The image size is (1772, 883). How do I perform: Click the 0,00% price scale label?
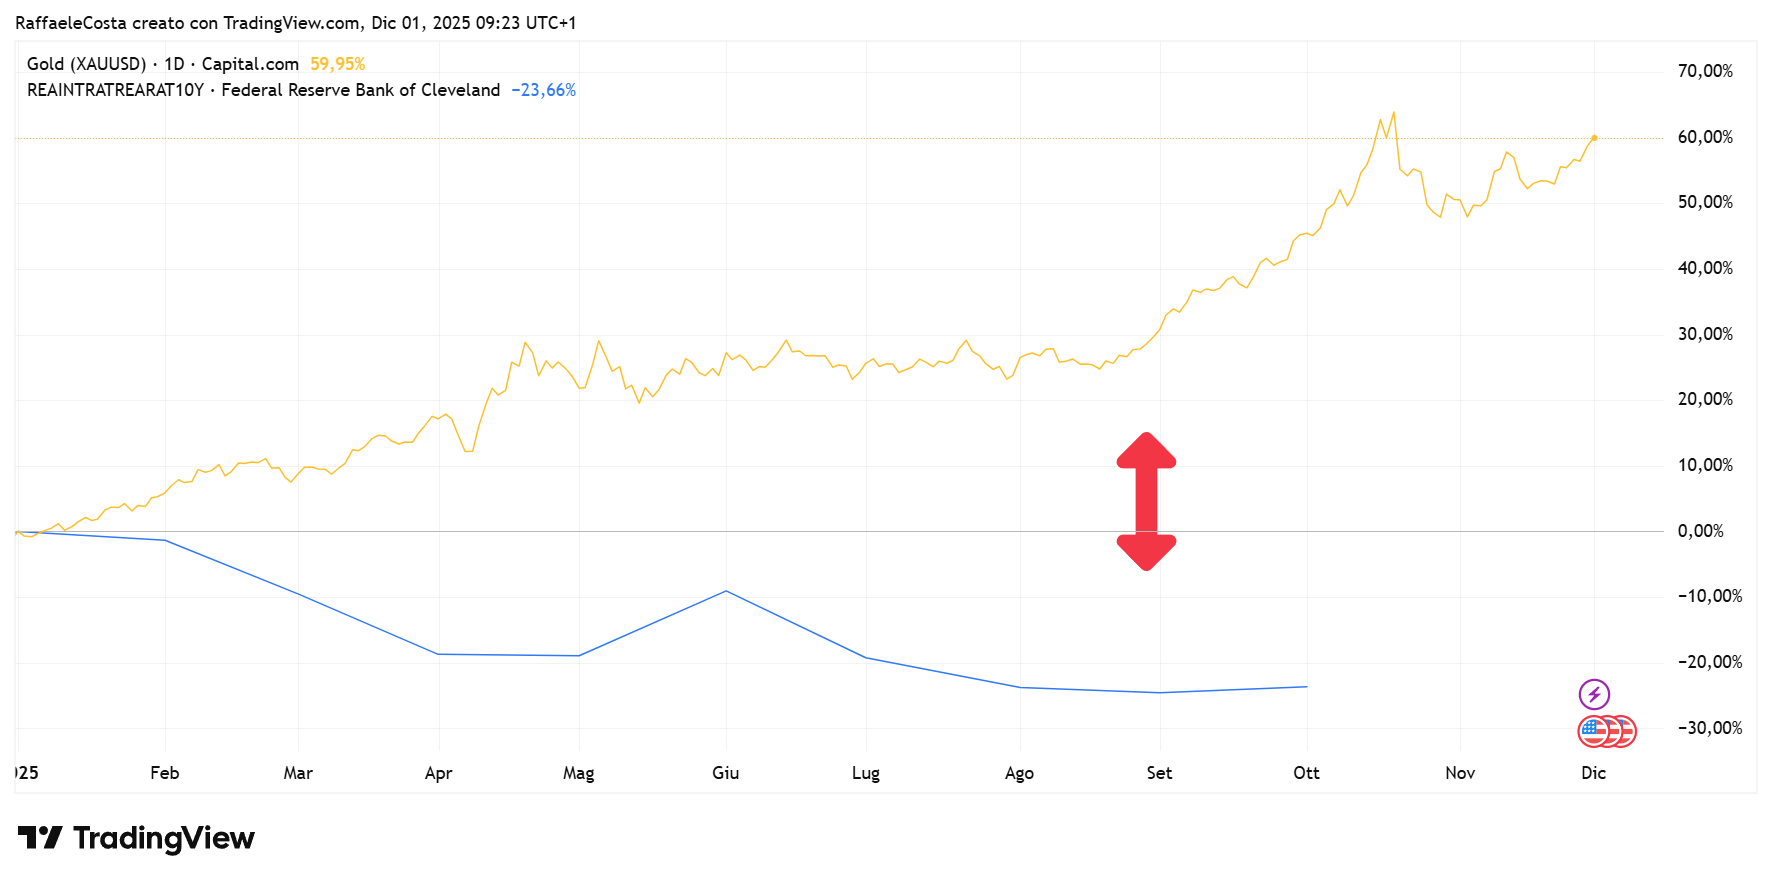[x=1700, y=531]
